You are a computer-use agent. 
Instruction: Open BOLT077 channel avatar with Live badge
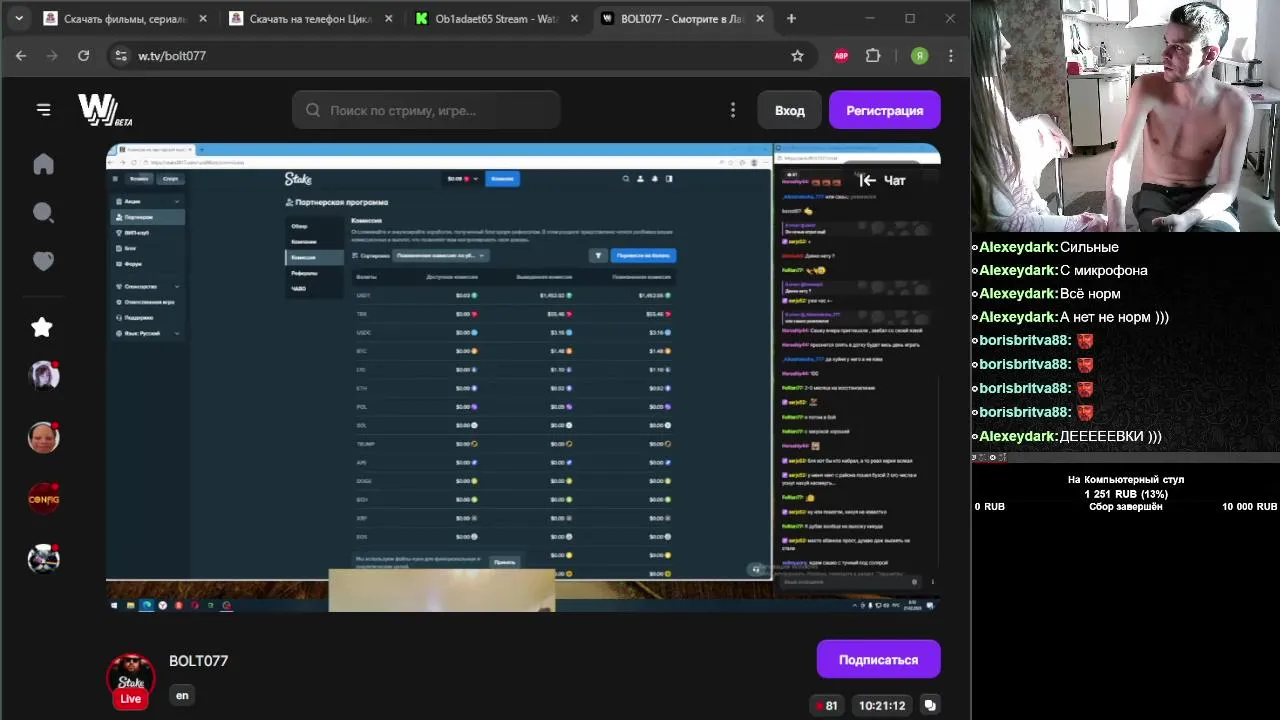click(131, 679)
